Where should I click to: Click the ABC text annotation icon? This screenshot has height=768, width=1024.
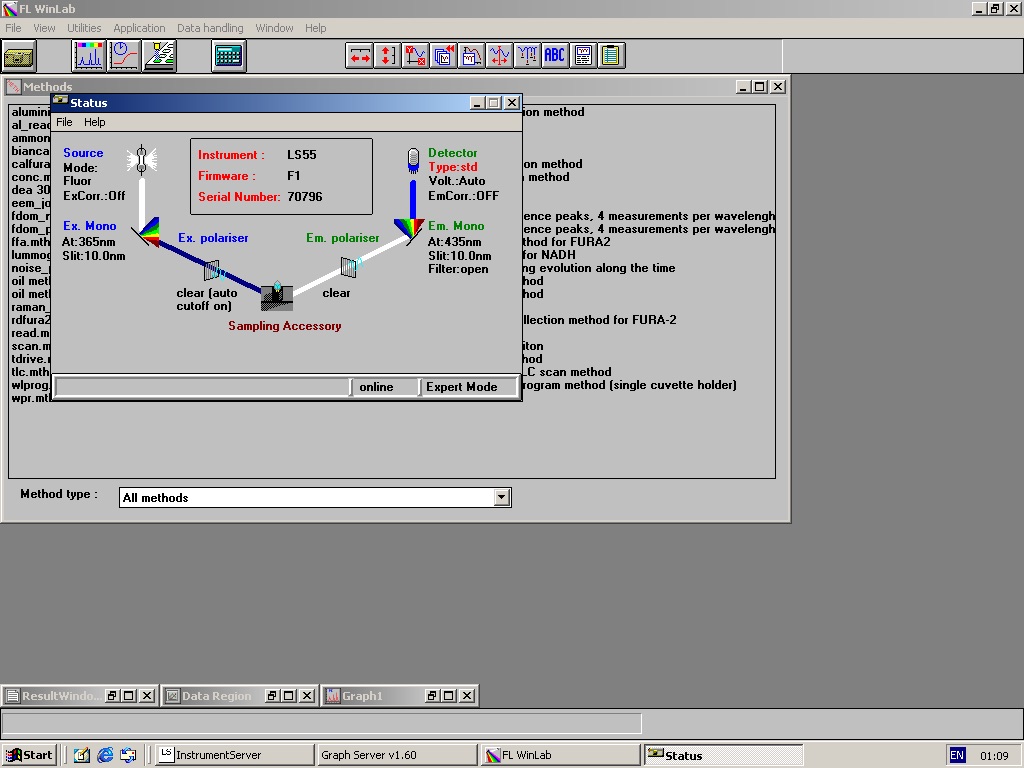pos(555,56)
